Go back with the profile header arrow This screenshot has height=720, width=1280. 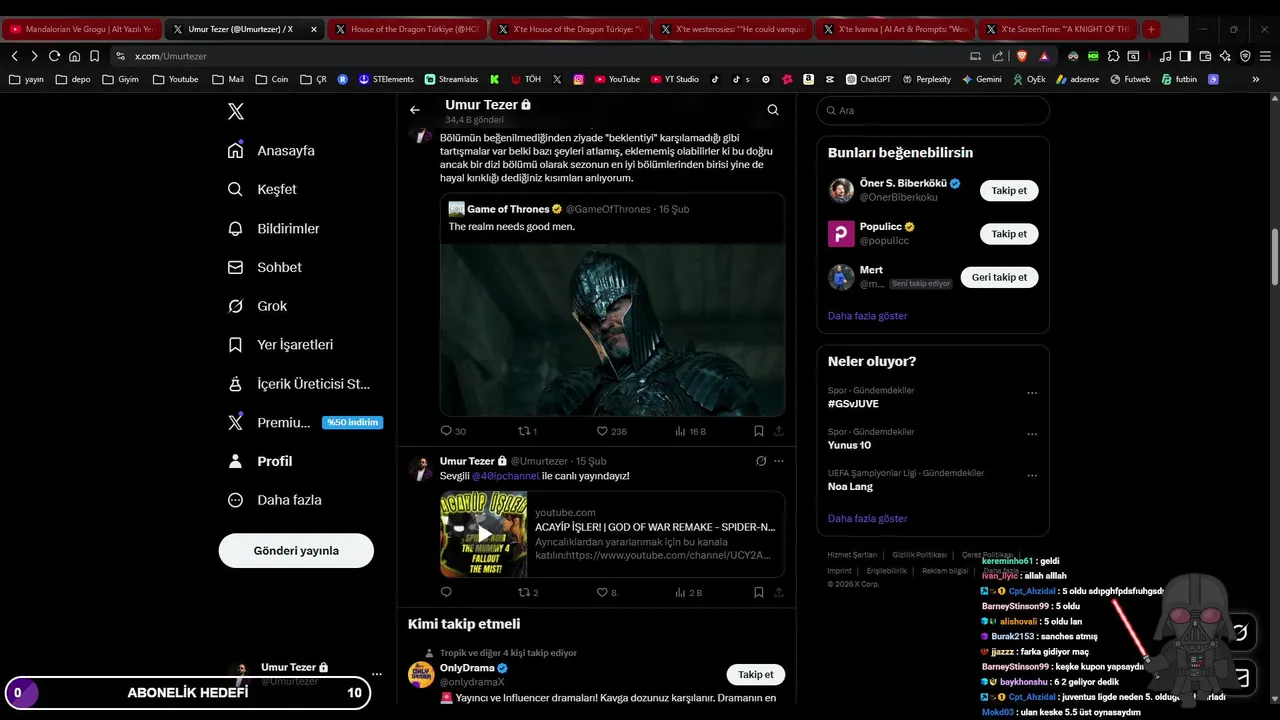(x=415, y=110)
